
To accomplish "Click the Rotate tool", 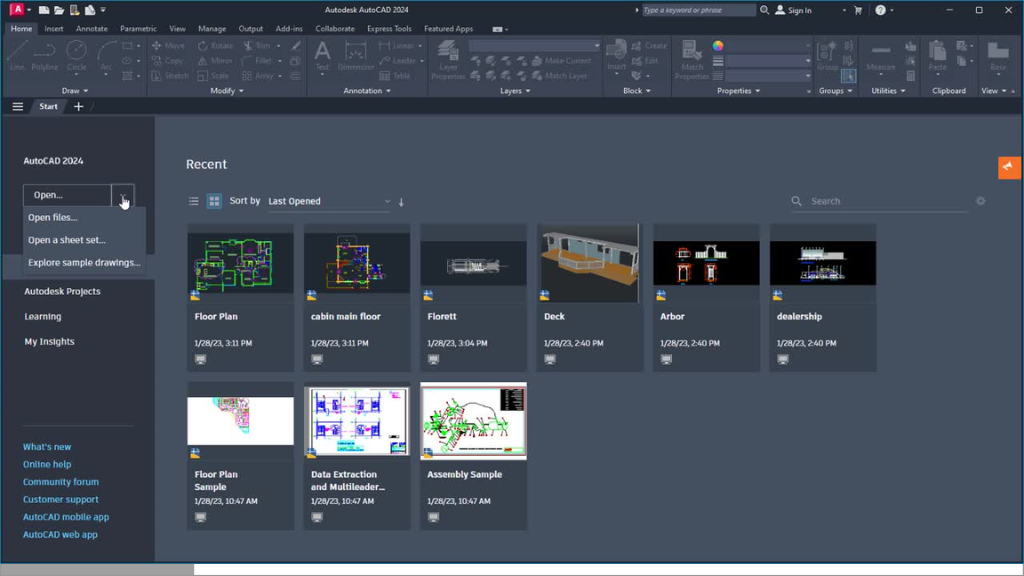I will [x=216, y=46].
